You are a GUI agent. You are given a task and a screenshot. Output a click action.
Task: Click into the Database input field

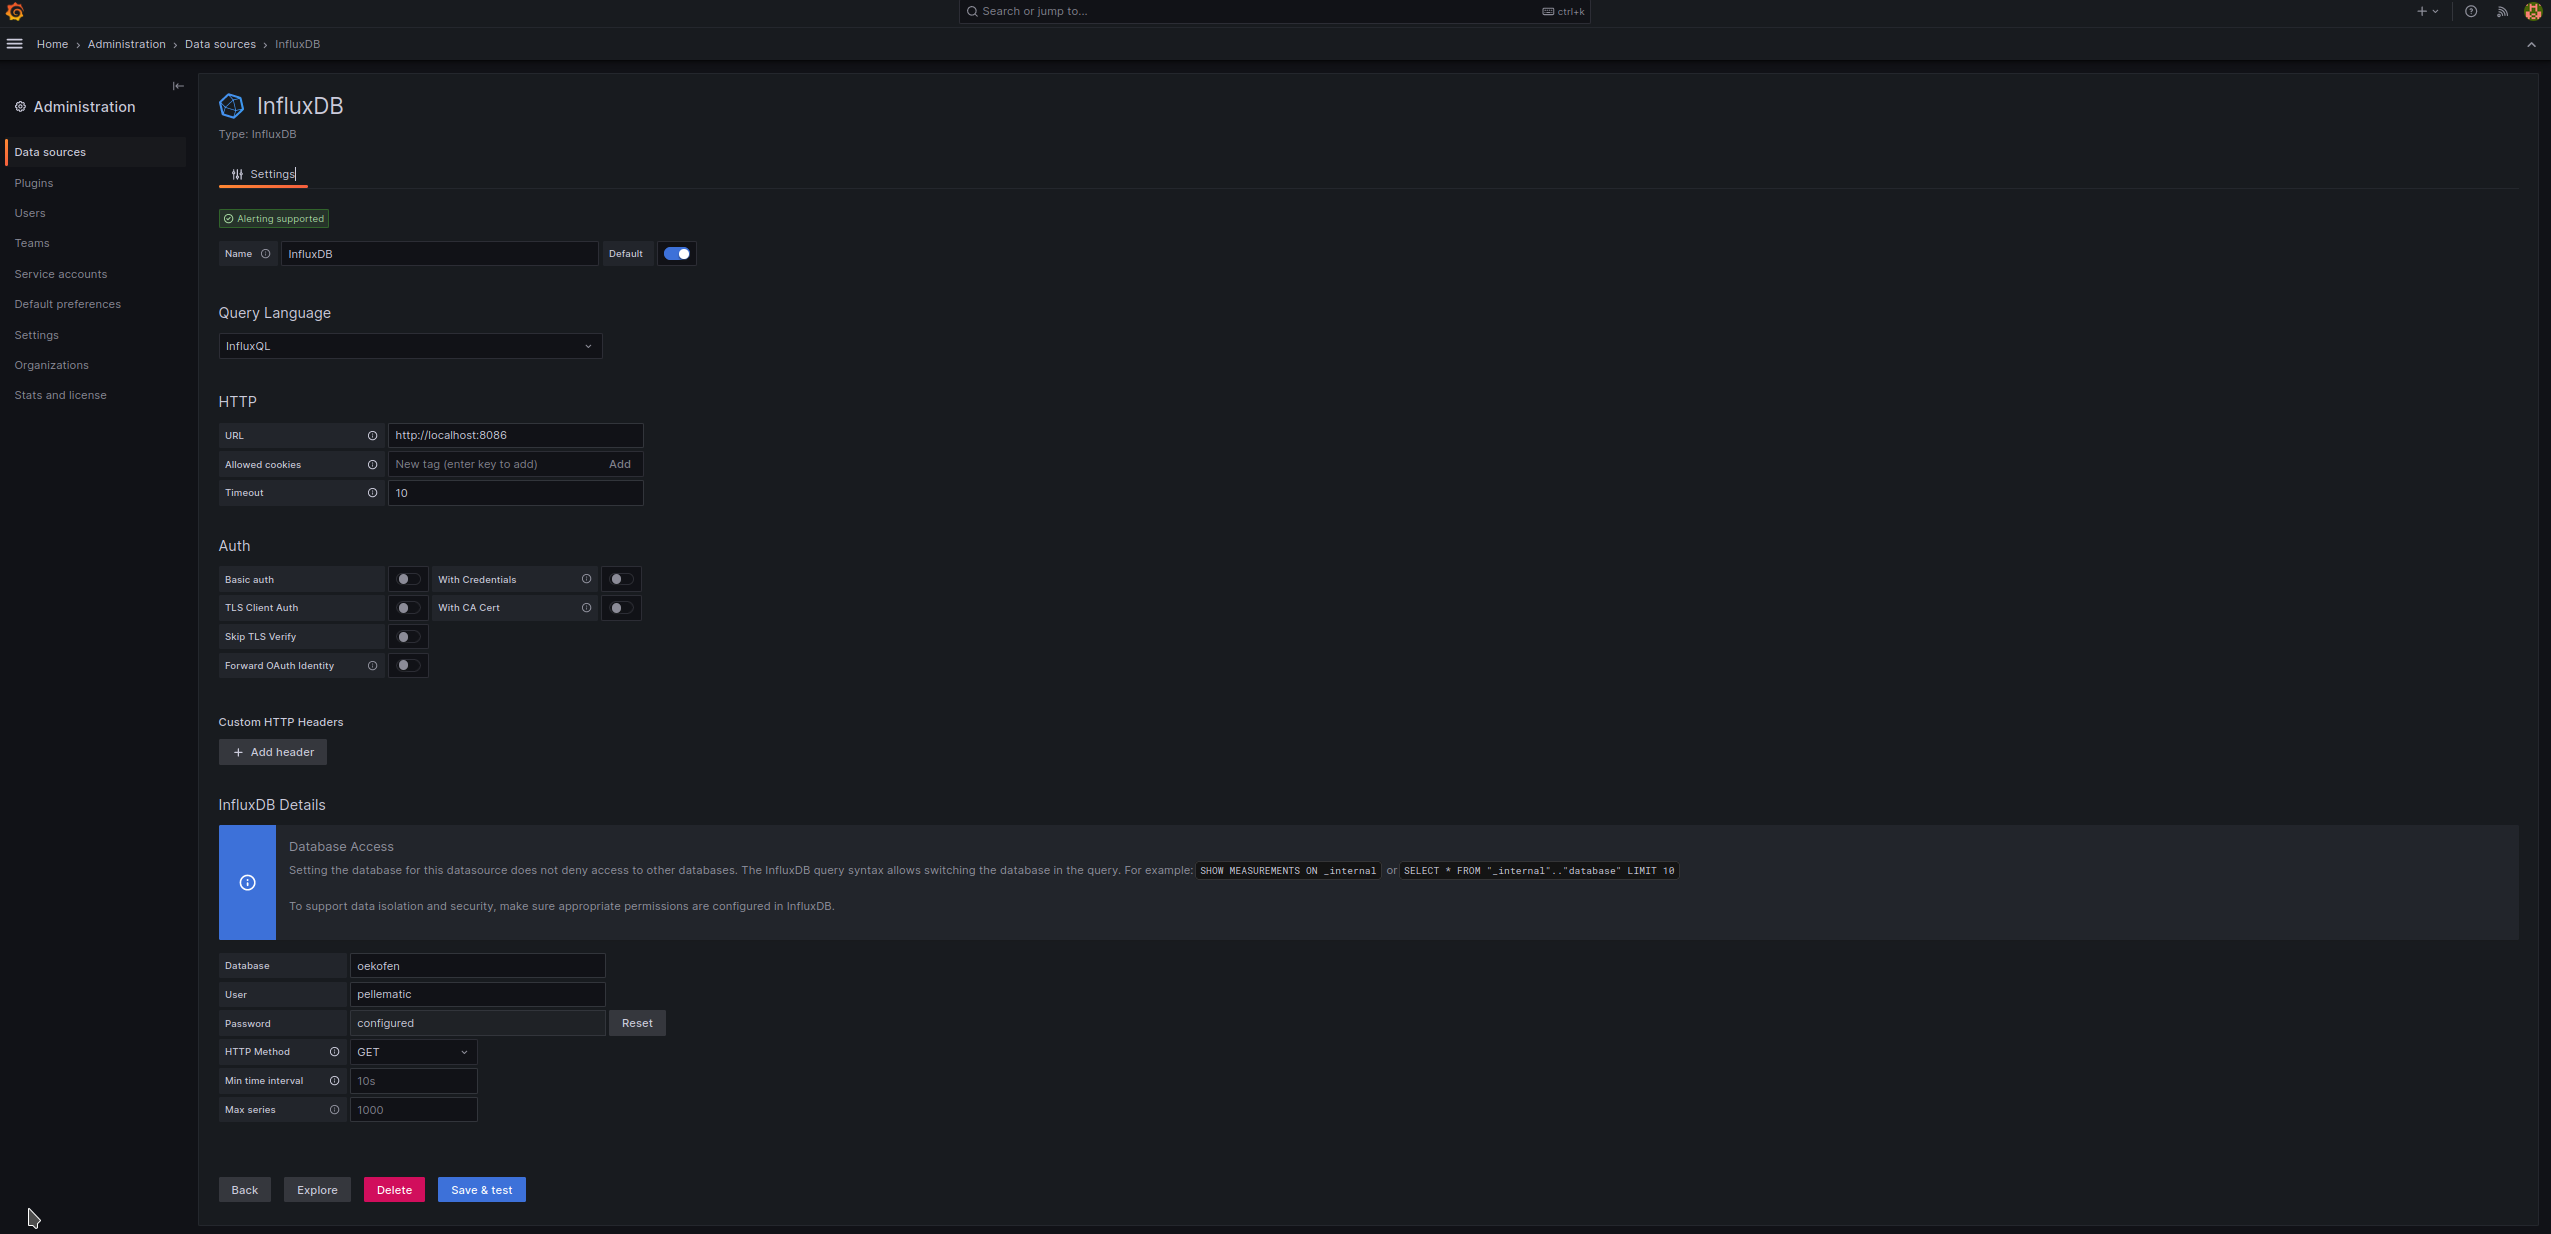[x=477, y=966]
